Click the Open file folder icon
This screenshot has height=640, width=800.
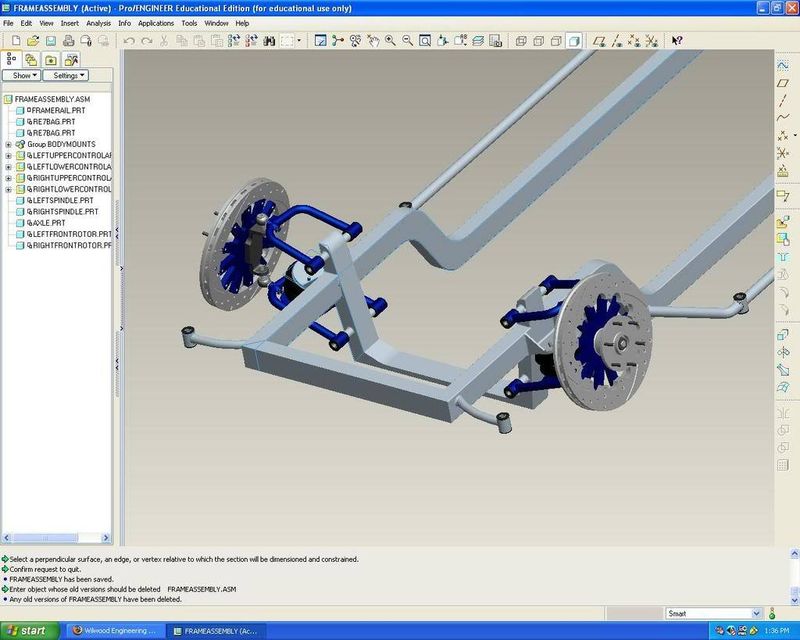(x=33, y=41)
